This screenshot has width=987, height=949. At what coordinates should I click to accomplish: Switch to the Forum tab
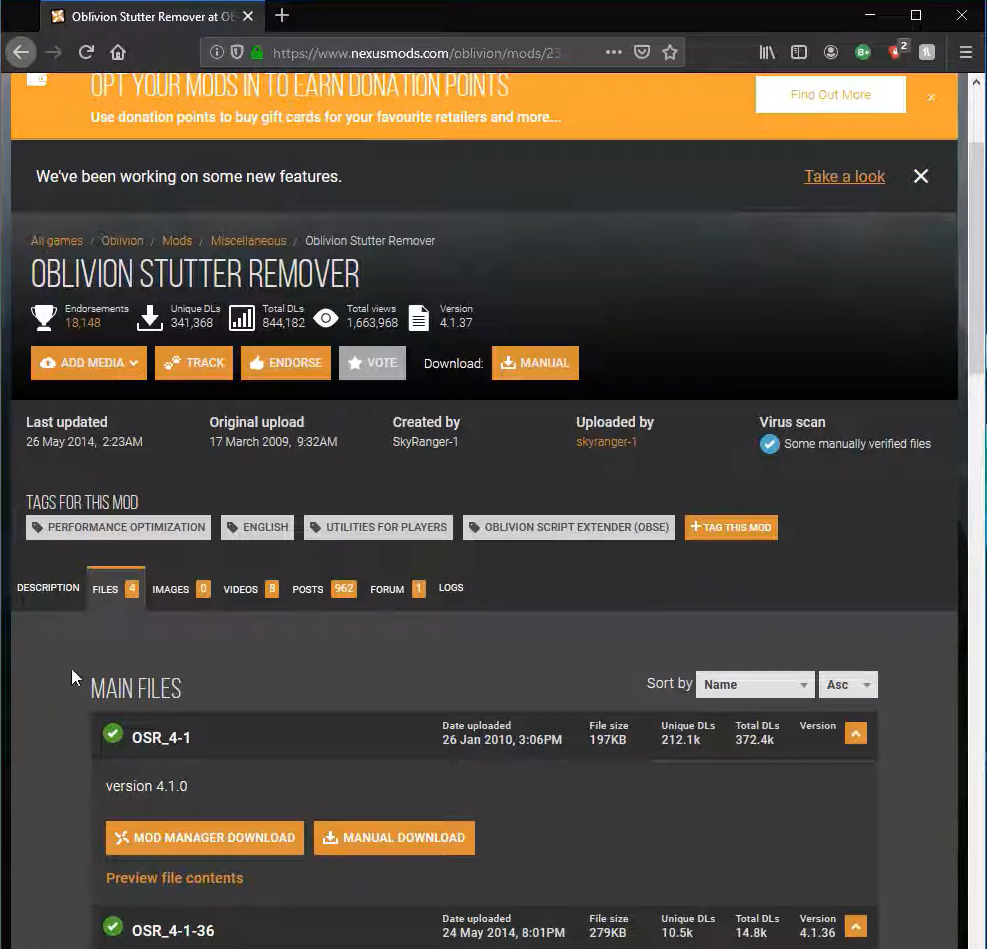(397, 589)
